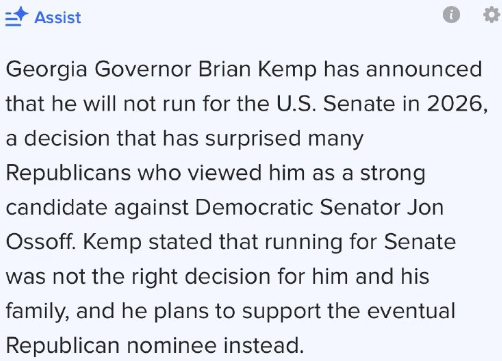Click the phrase 'Republican nominee instead.'
This screenshot has width=502, height=361.
[155, 345]
